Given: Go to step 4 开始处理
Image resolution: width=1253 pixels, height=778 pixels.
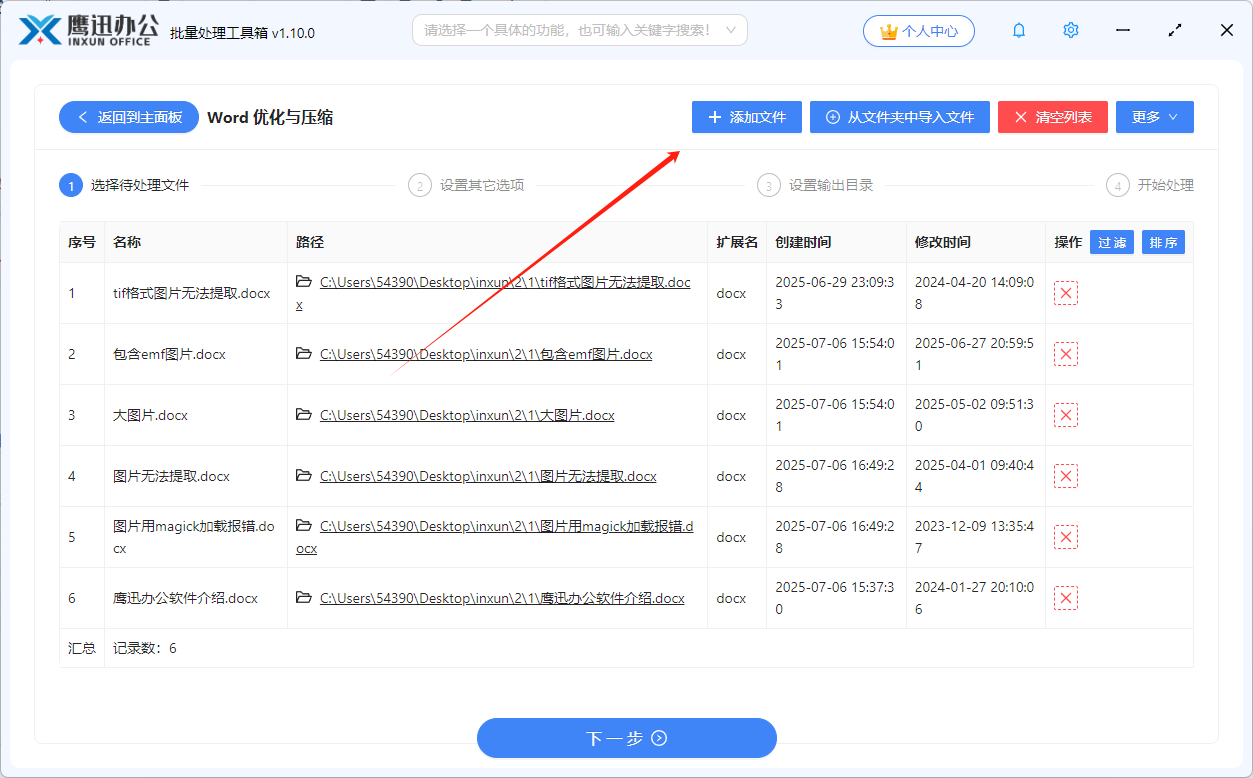Looking at the screenshot, I should (1150, 185).
